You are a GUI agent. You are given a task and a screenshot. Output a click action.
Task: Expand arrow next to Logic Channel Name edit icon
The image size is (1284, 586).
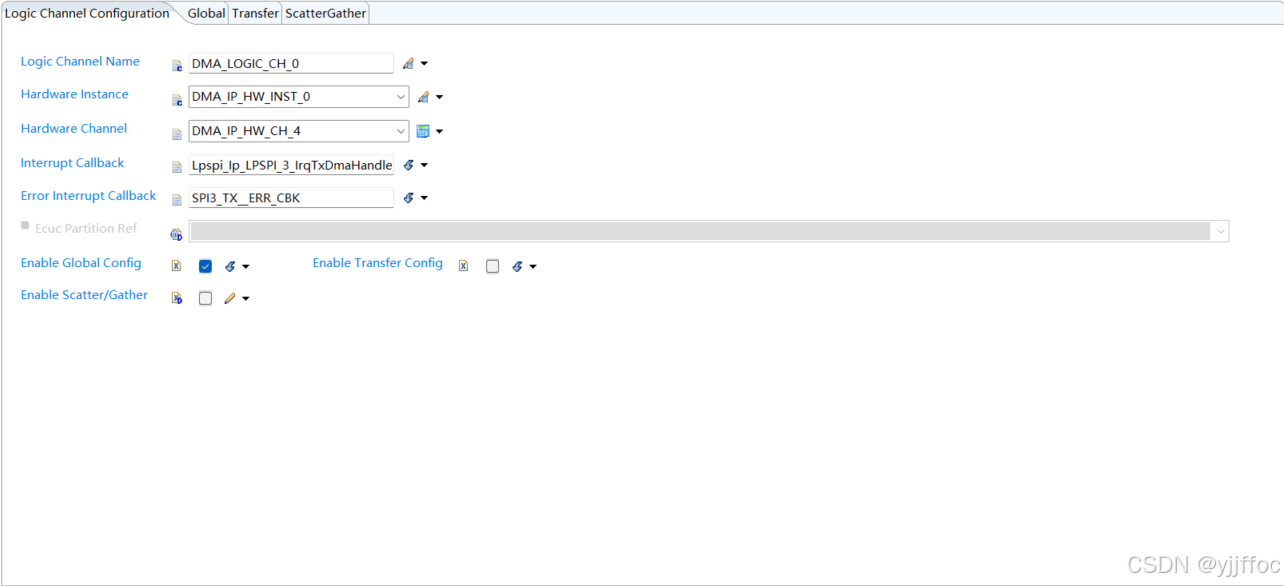(x=424, y=64)
